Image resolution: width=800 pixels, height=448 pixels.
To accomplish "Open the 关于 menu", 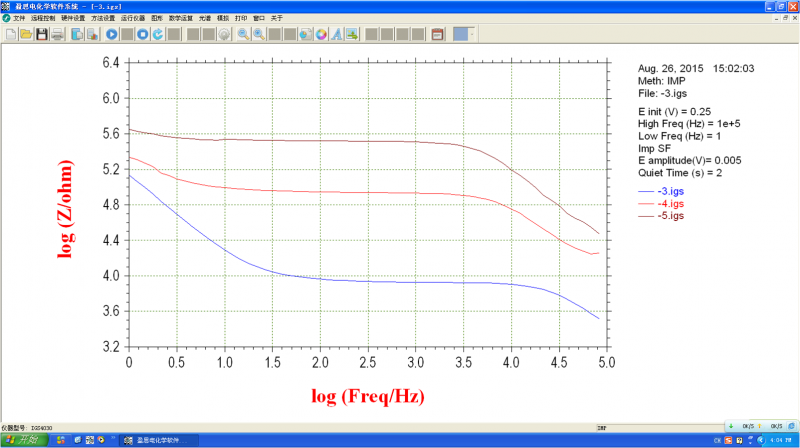I will 277,18.
